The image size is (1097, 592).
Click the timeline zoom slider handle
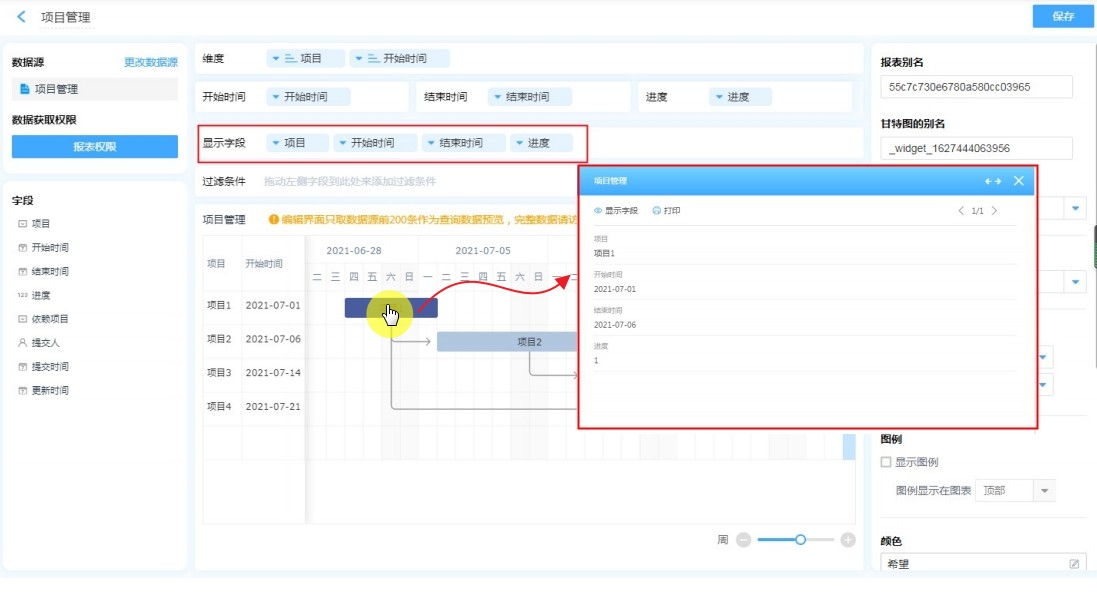click(800, 540)
